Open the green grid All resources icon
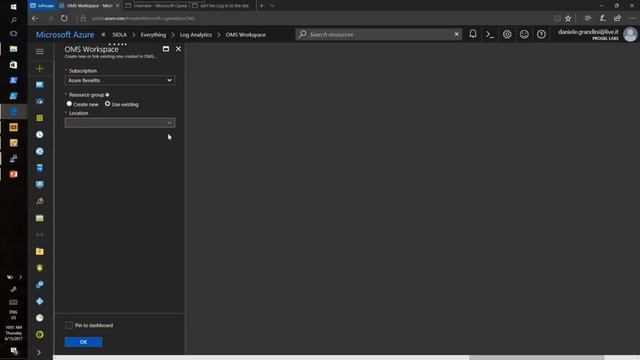The height and width of the screenshot is (360, 640). click(40, 118)
